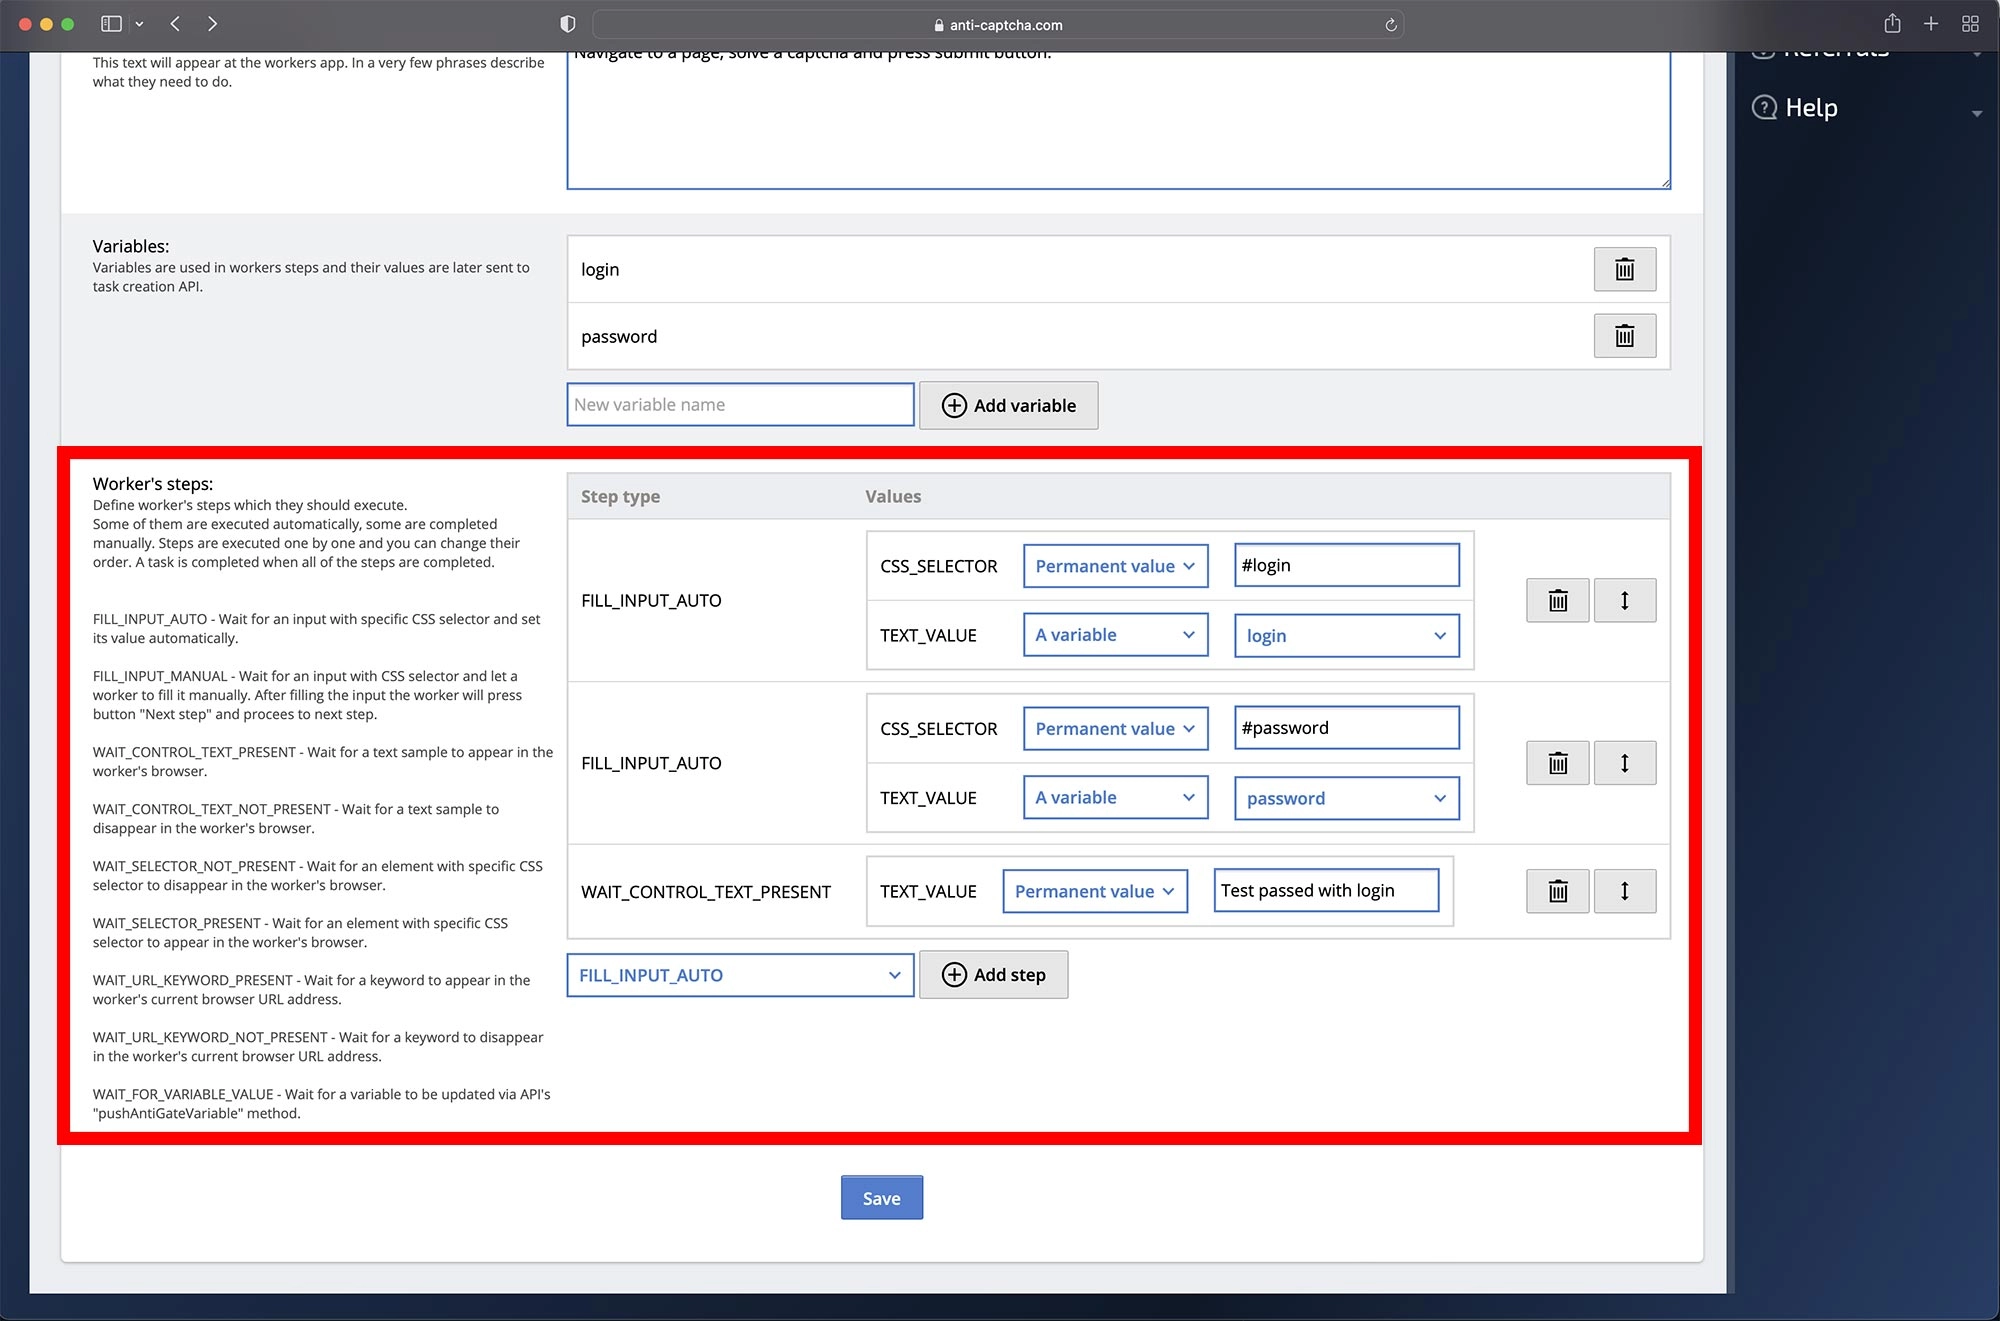Delete the #login FILL_INPUT_AUTO step

(x=1557, y=600)
